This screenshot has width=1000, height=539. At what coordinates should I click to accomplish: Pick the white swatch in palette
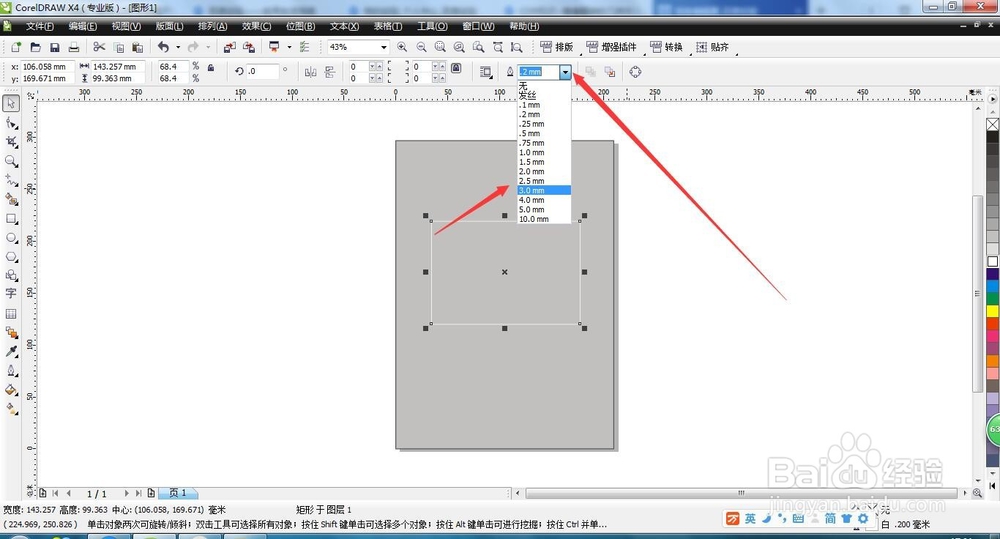(x=992, y=262)
